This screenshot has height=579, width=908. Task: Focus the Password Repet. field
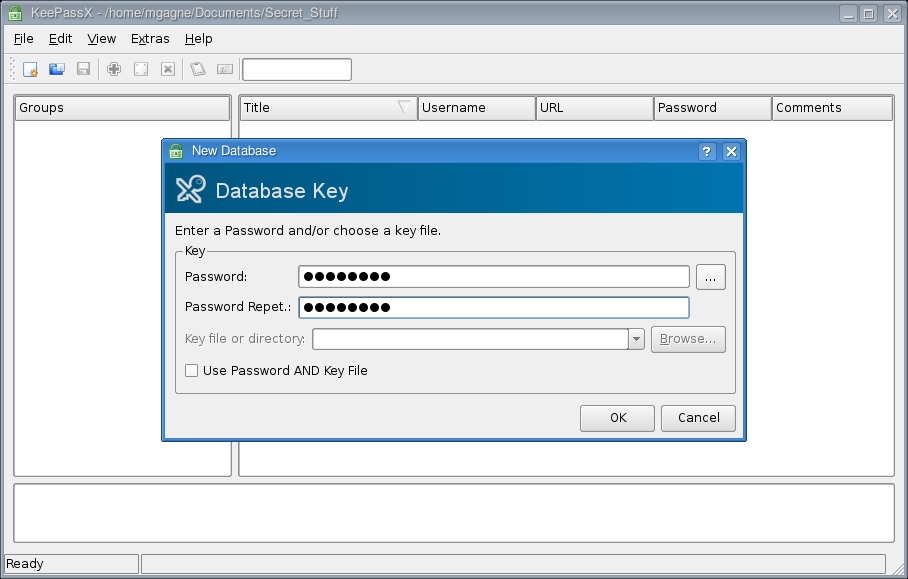[x=493, y=307]
